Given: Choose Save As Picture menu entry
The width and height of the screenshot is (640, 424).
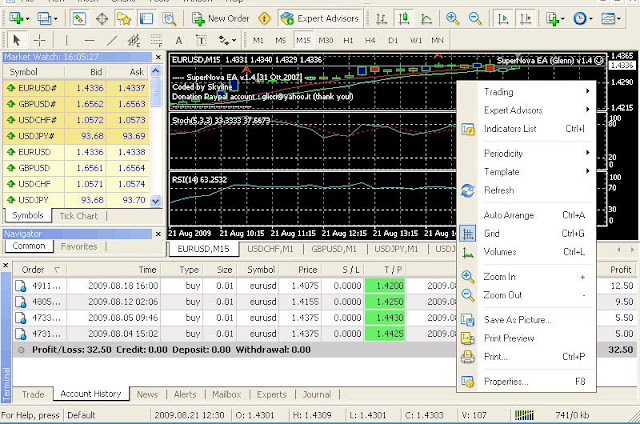Looking at the screenshot, I should 526,320.
